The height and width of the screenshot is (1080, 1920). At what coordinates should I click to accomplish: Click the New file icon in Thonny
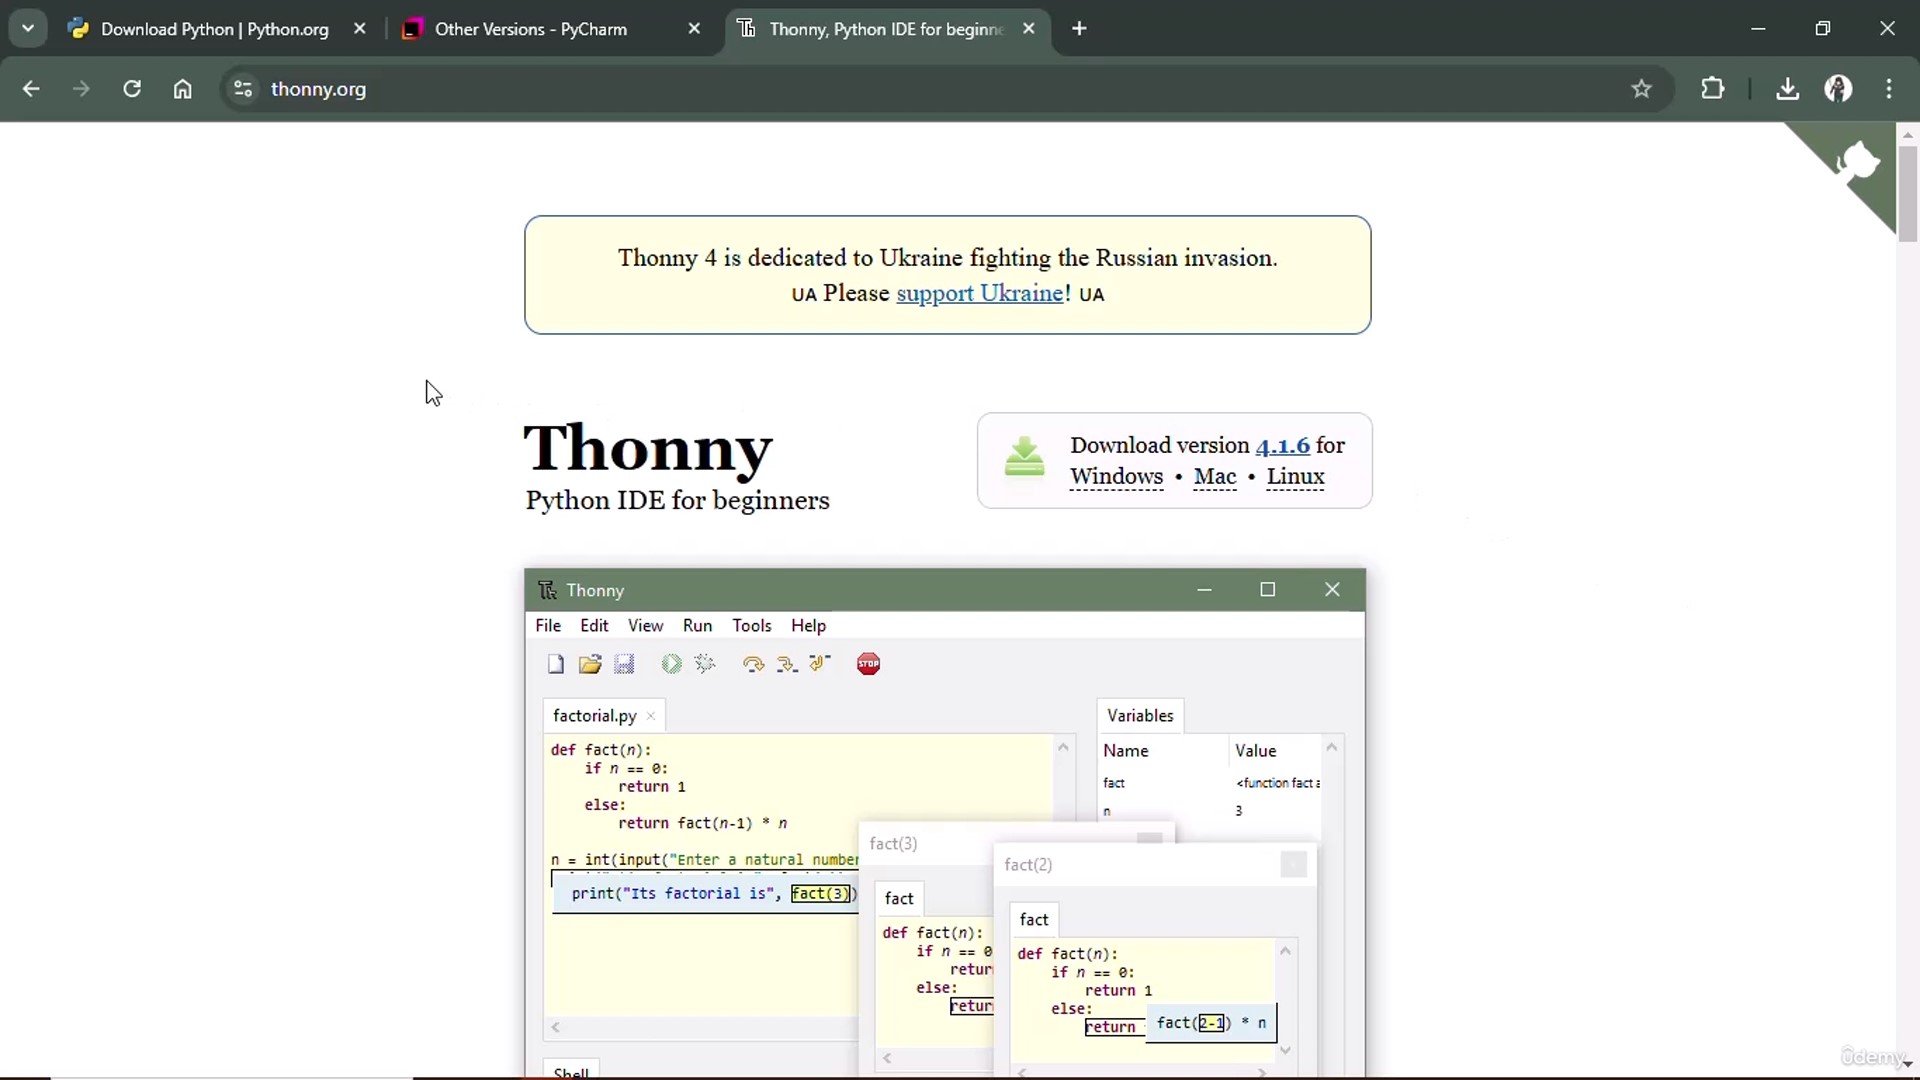[x=556, y=664]
